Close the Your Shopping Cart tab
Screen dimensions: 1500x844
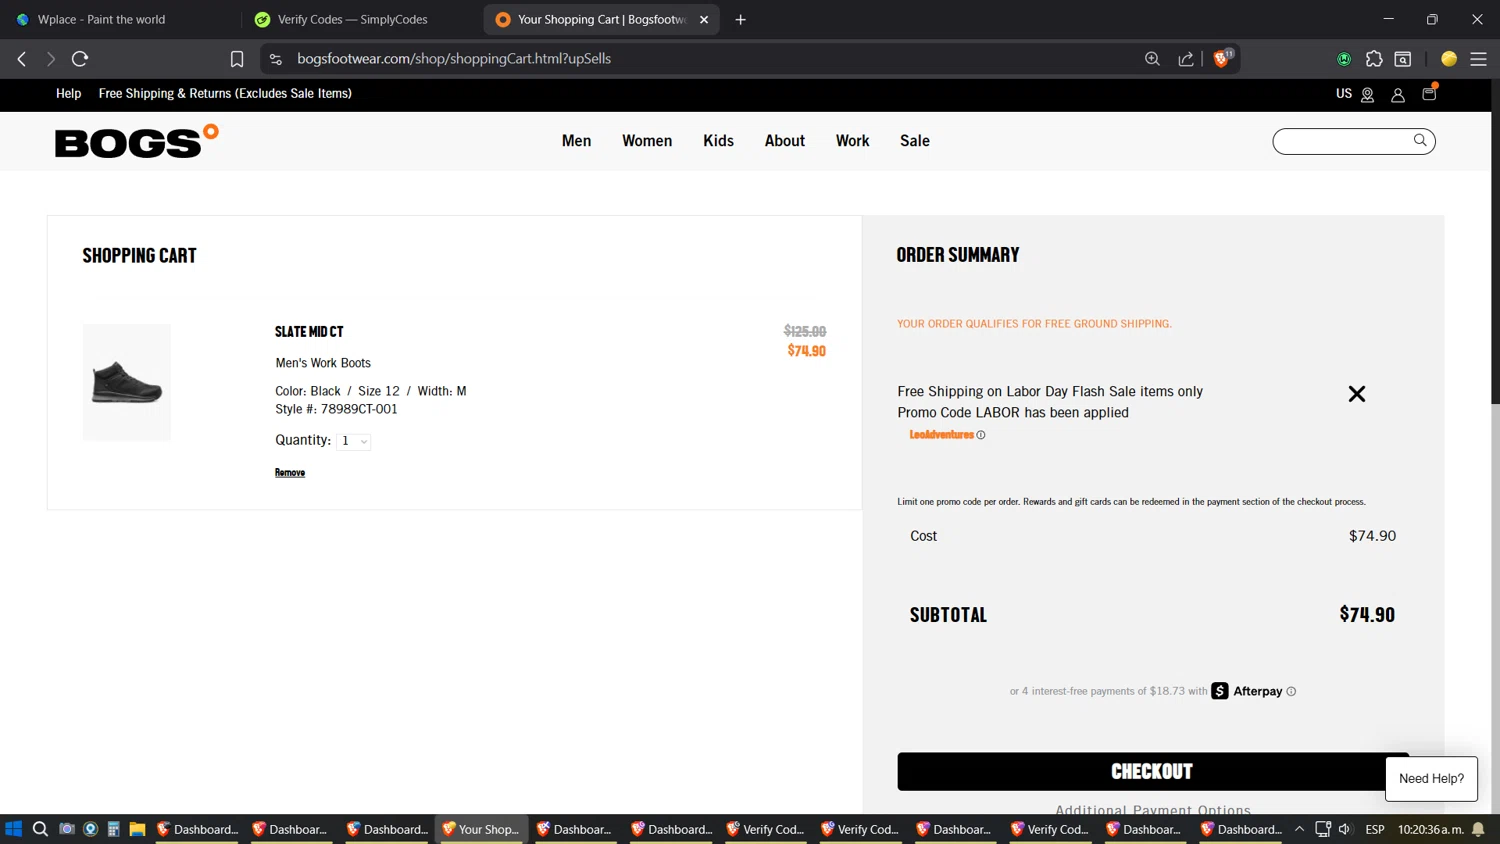coord(704,19)
